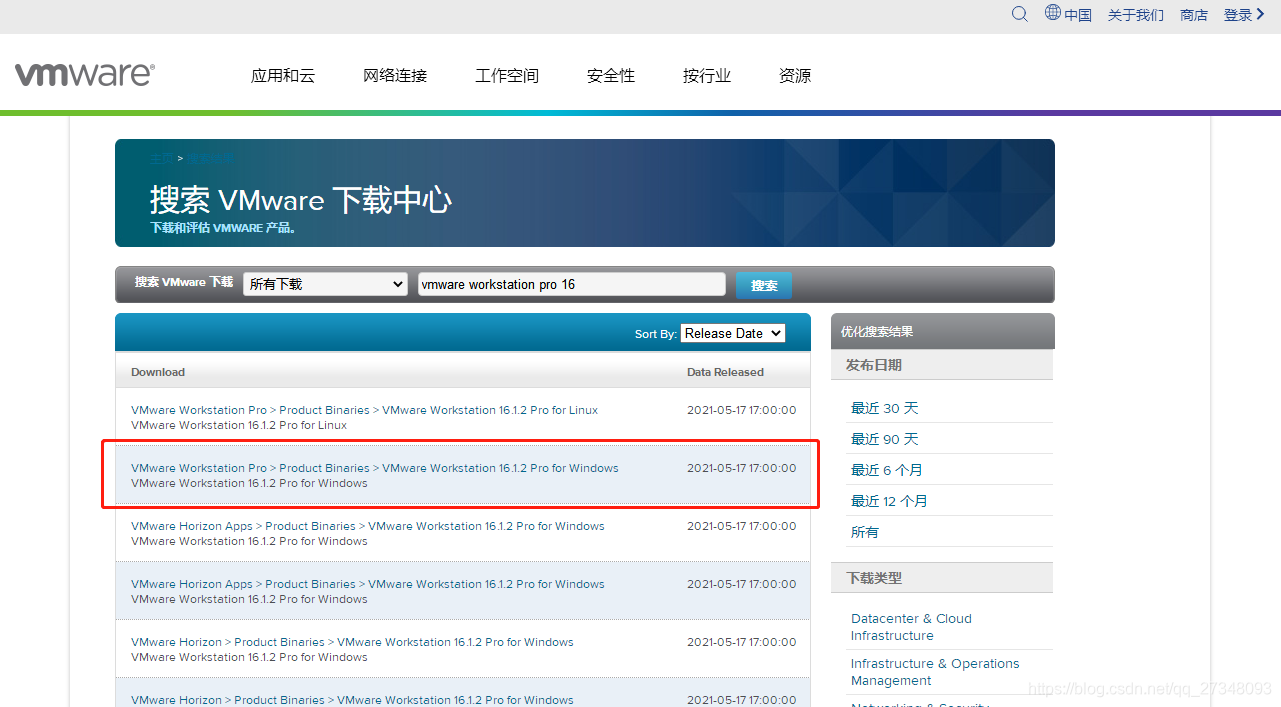Click the globe icon beside 中国

[1053, 13]
